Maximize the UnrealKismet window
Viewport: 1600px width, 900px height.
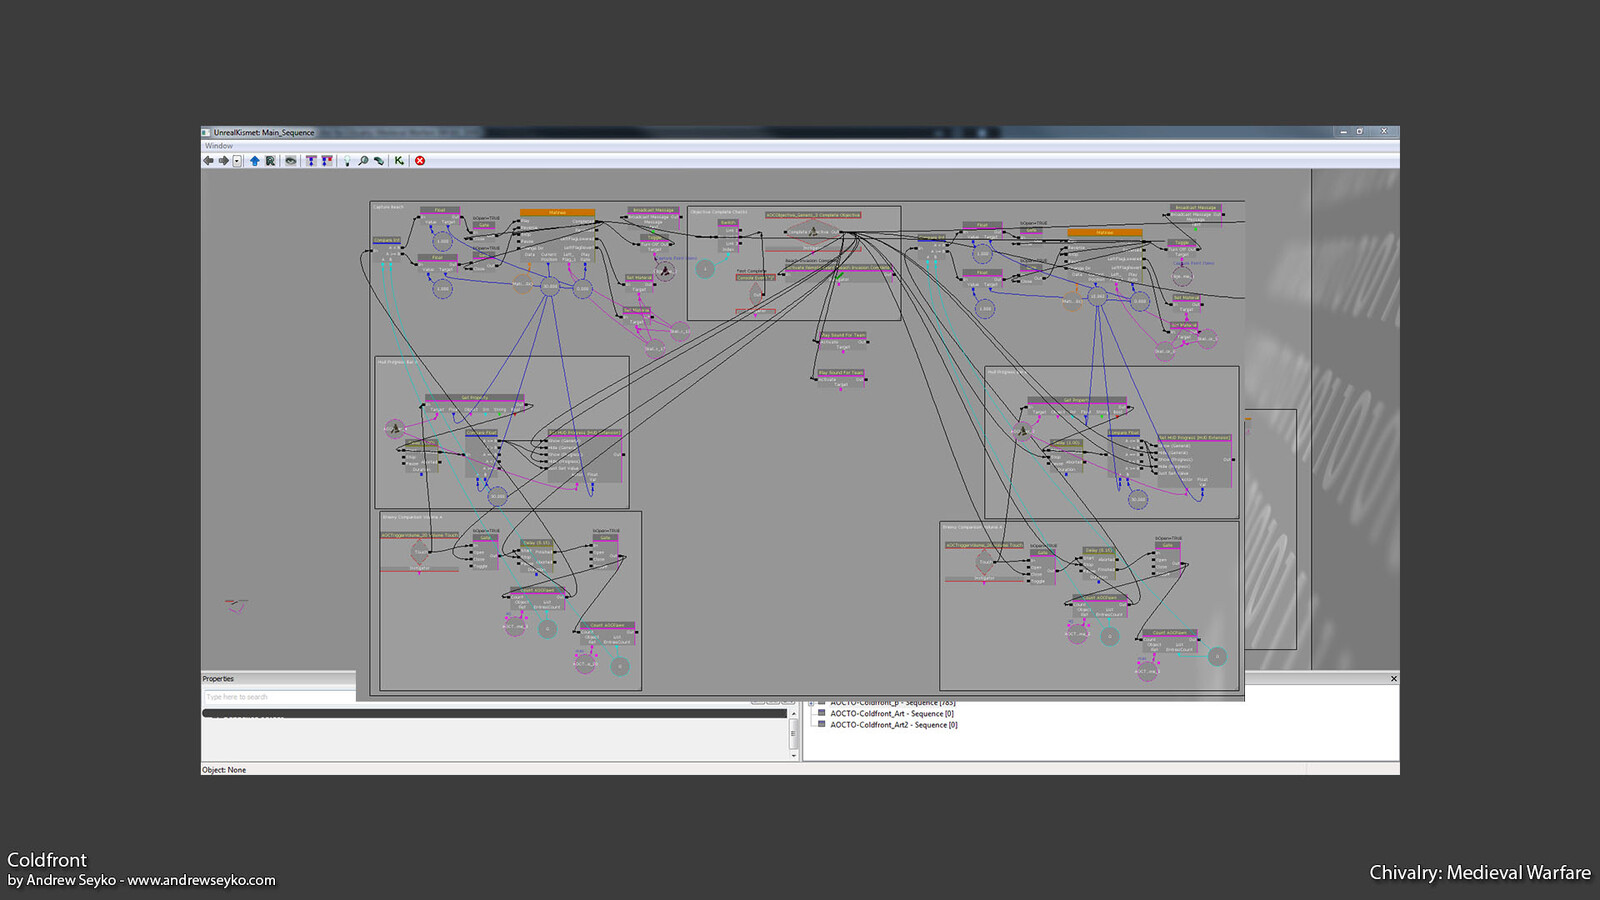click(x=1360, y=132)
